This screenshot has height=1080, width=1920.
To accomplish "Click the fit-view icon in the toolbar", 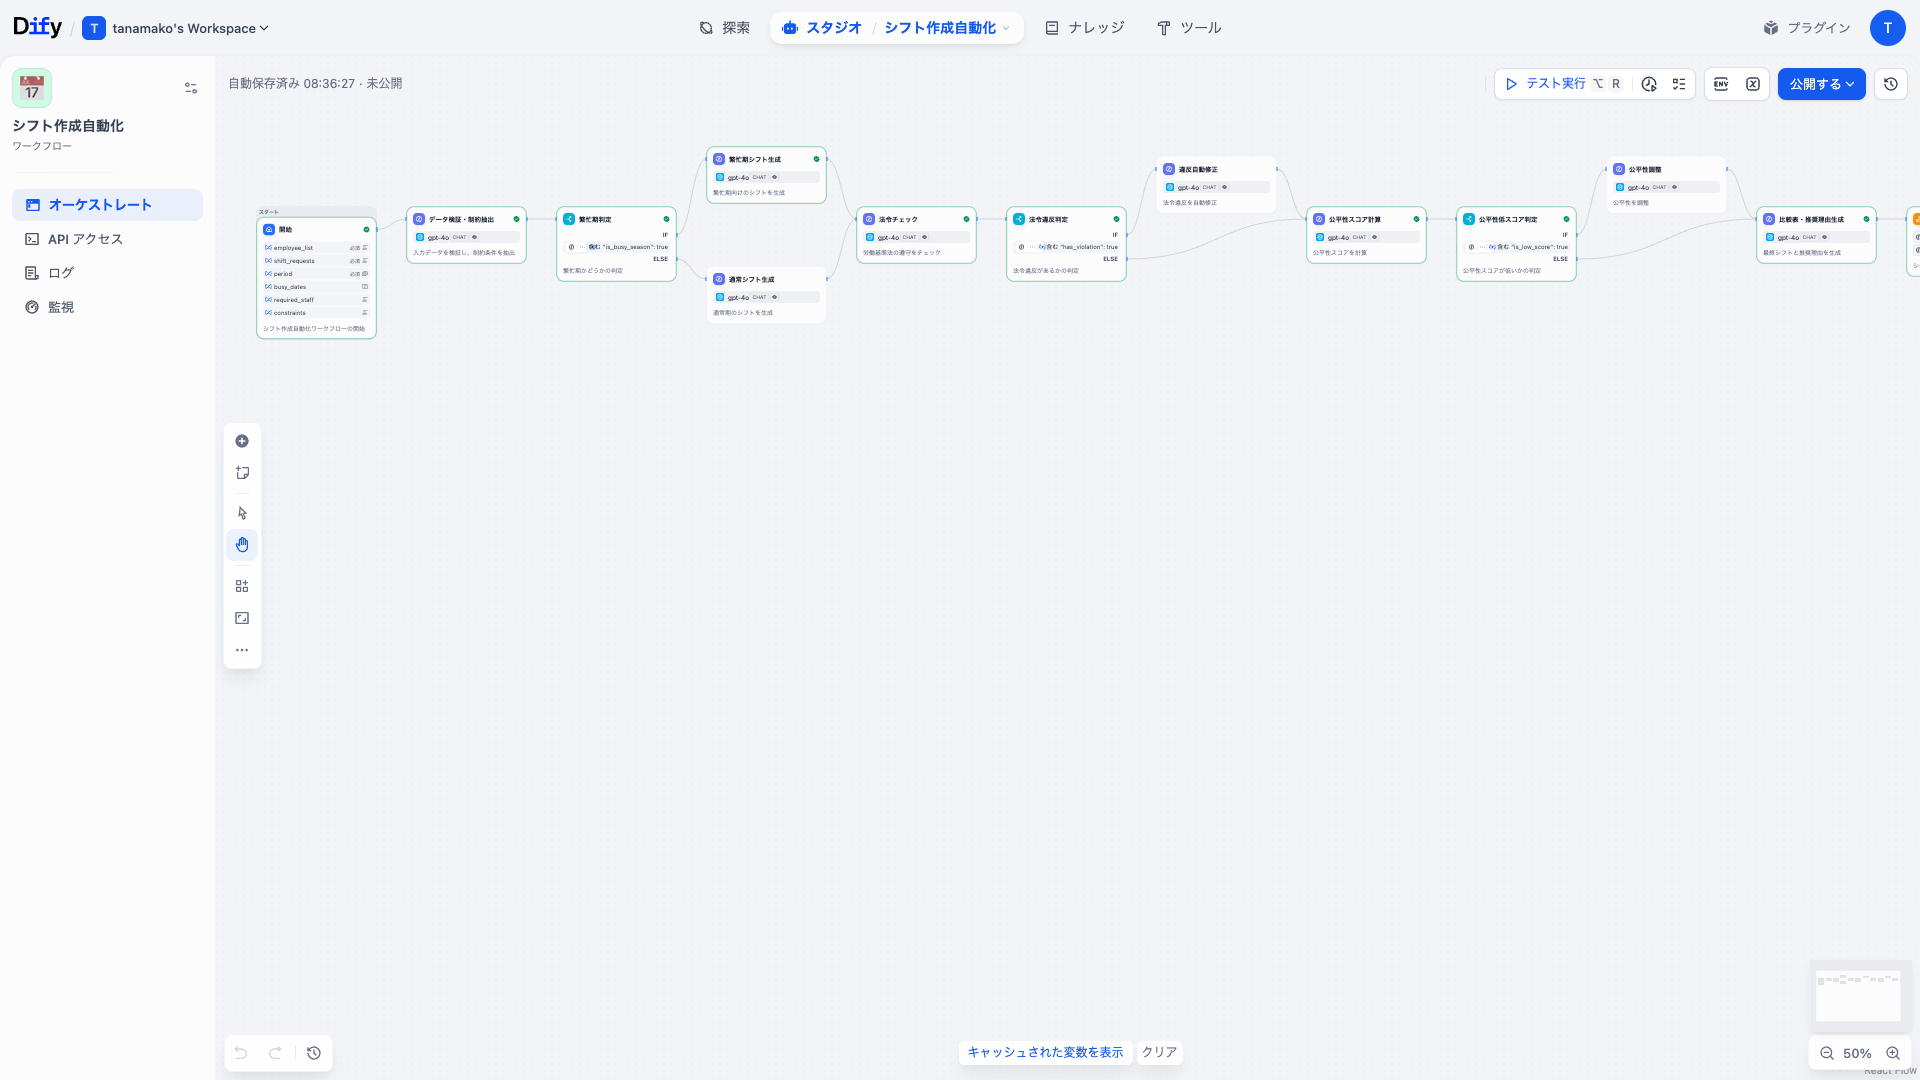I will tap(242, 617).
